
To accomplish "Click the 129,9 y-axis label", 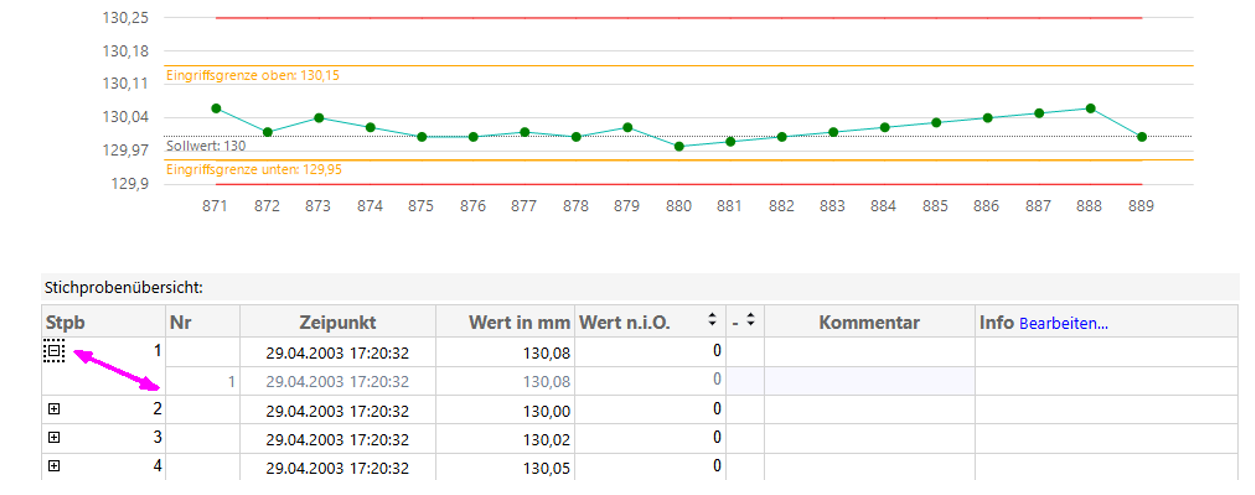I will pos(131,184).
